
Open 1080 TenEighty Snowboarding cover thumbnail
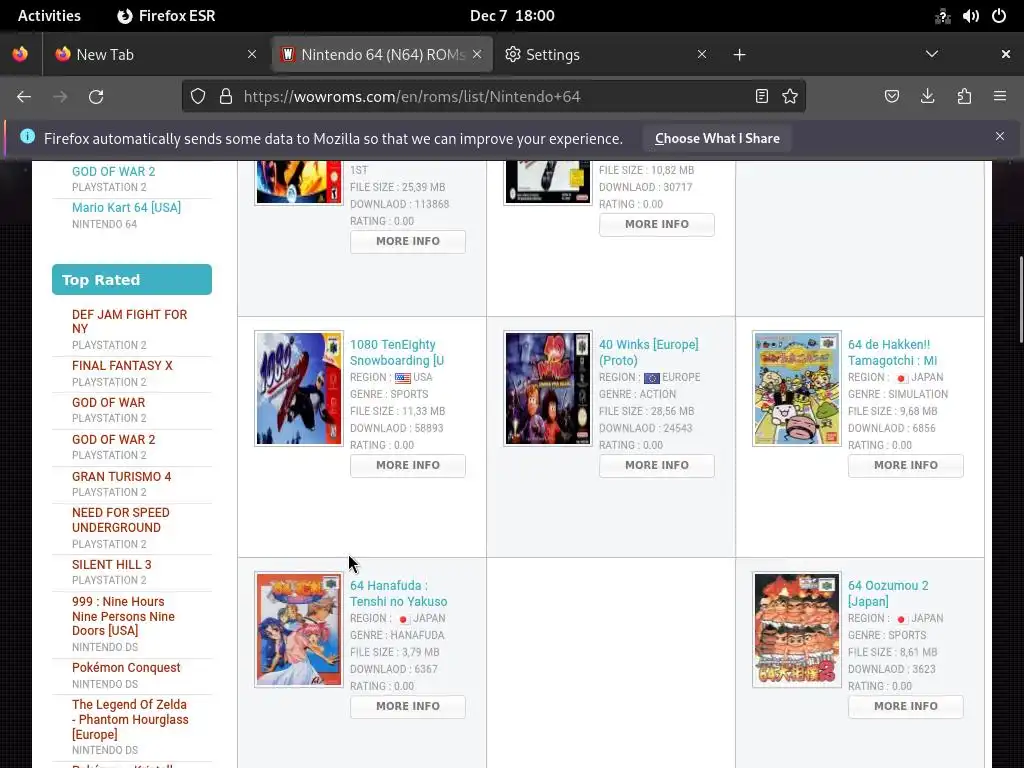[x=299, y=389]
